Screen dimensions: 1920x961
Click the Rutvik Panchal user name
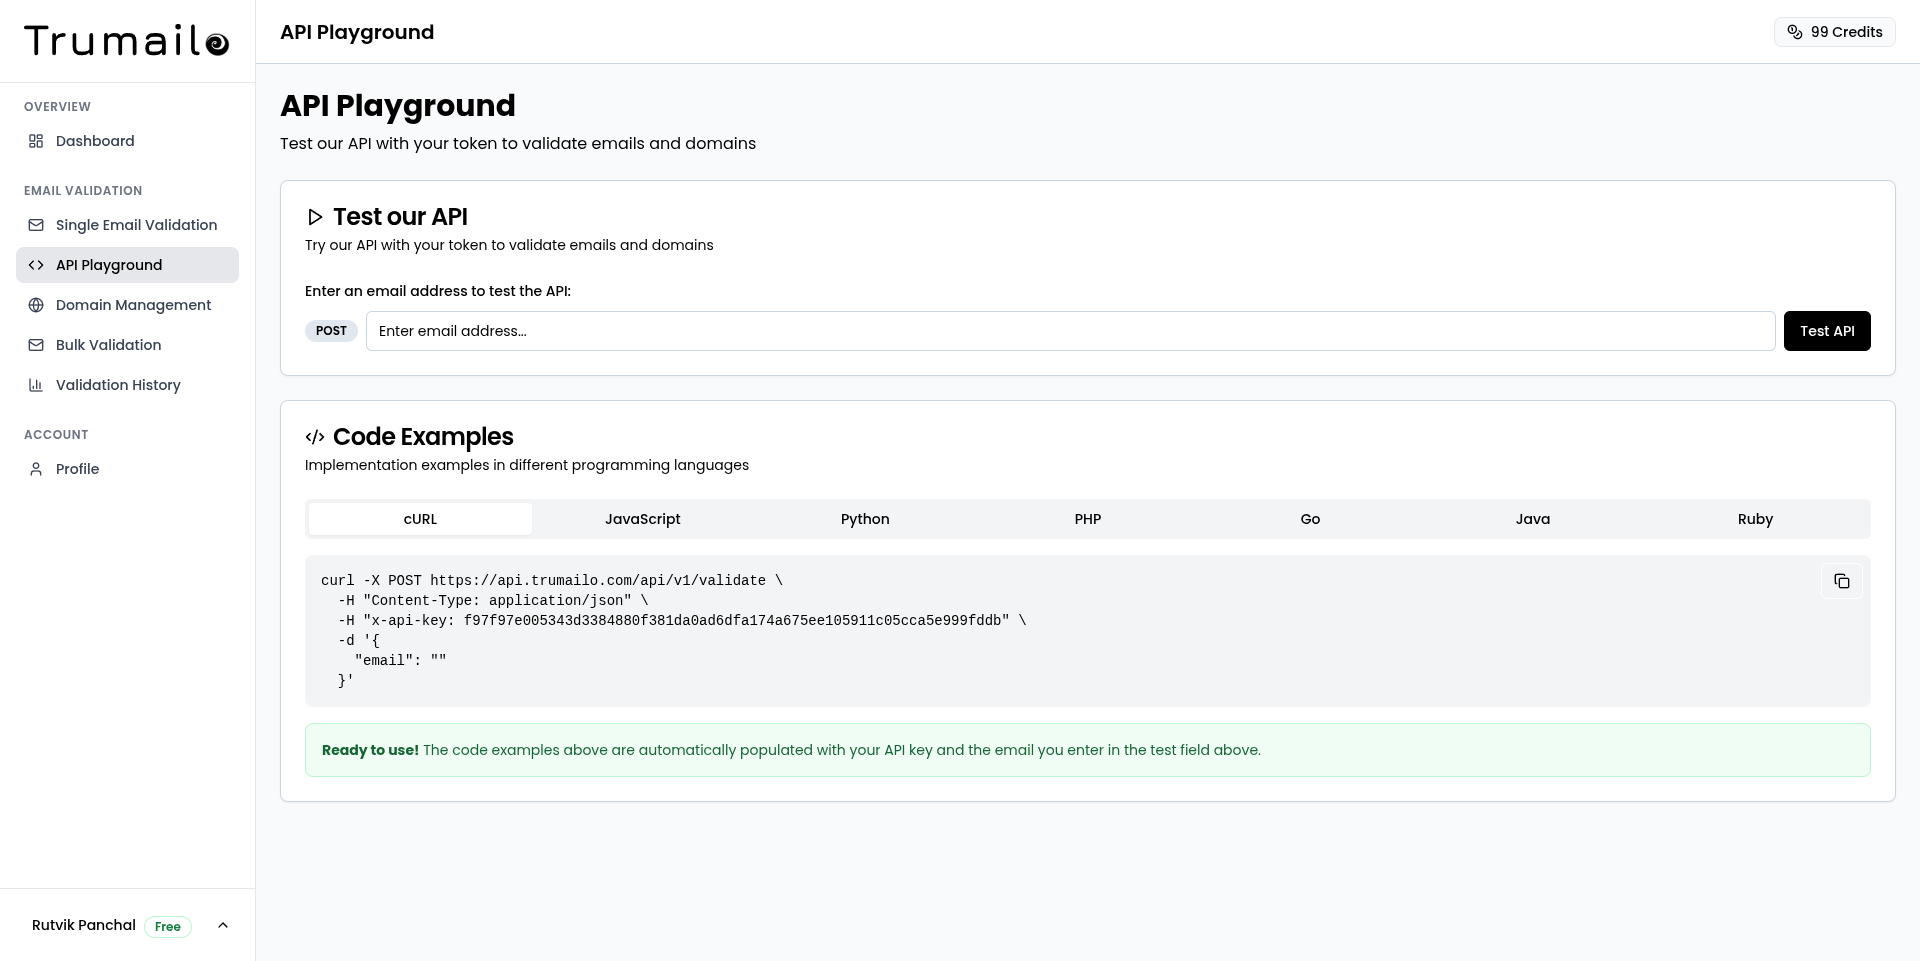coord(84,925)
